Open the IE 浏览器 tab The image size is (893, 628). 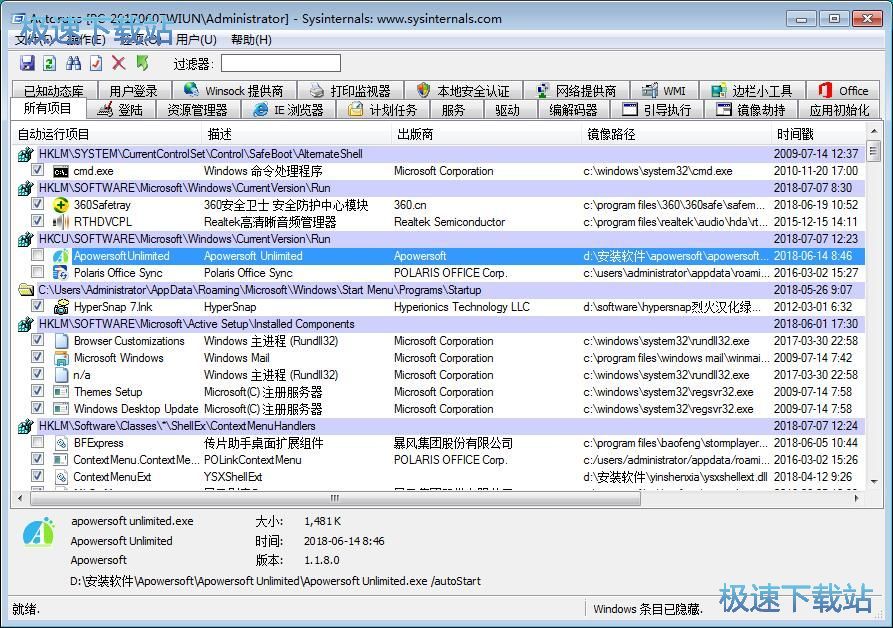289,110
